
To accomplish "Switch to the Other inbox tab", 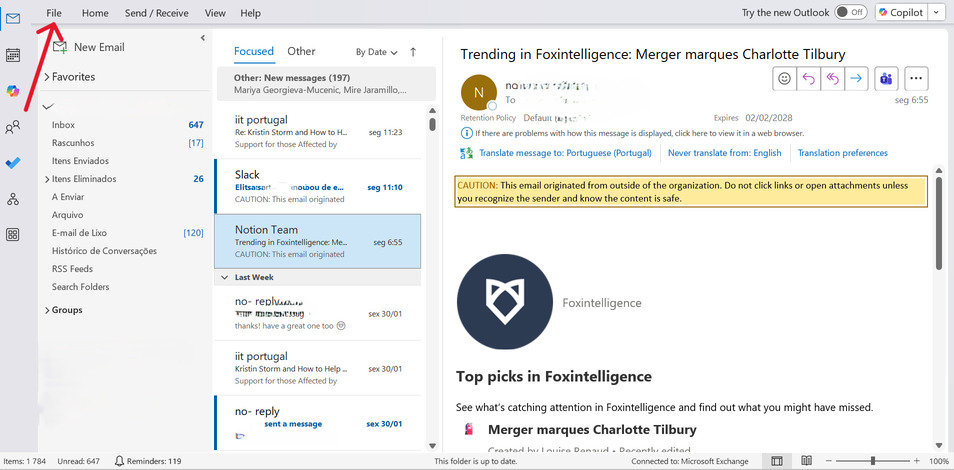I will point(301,51).
